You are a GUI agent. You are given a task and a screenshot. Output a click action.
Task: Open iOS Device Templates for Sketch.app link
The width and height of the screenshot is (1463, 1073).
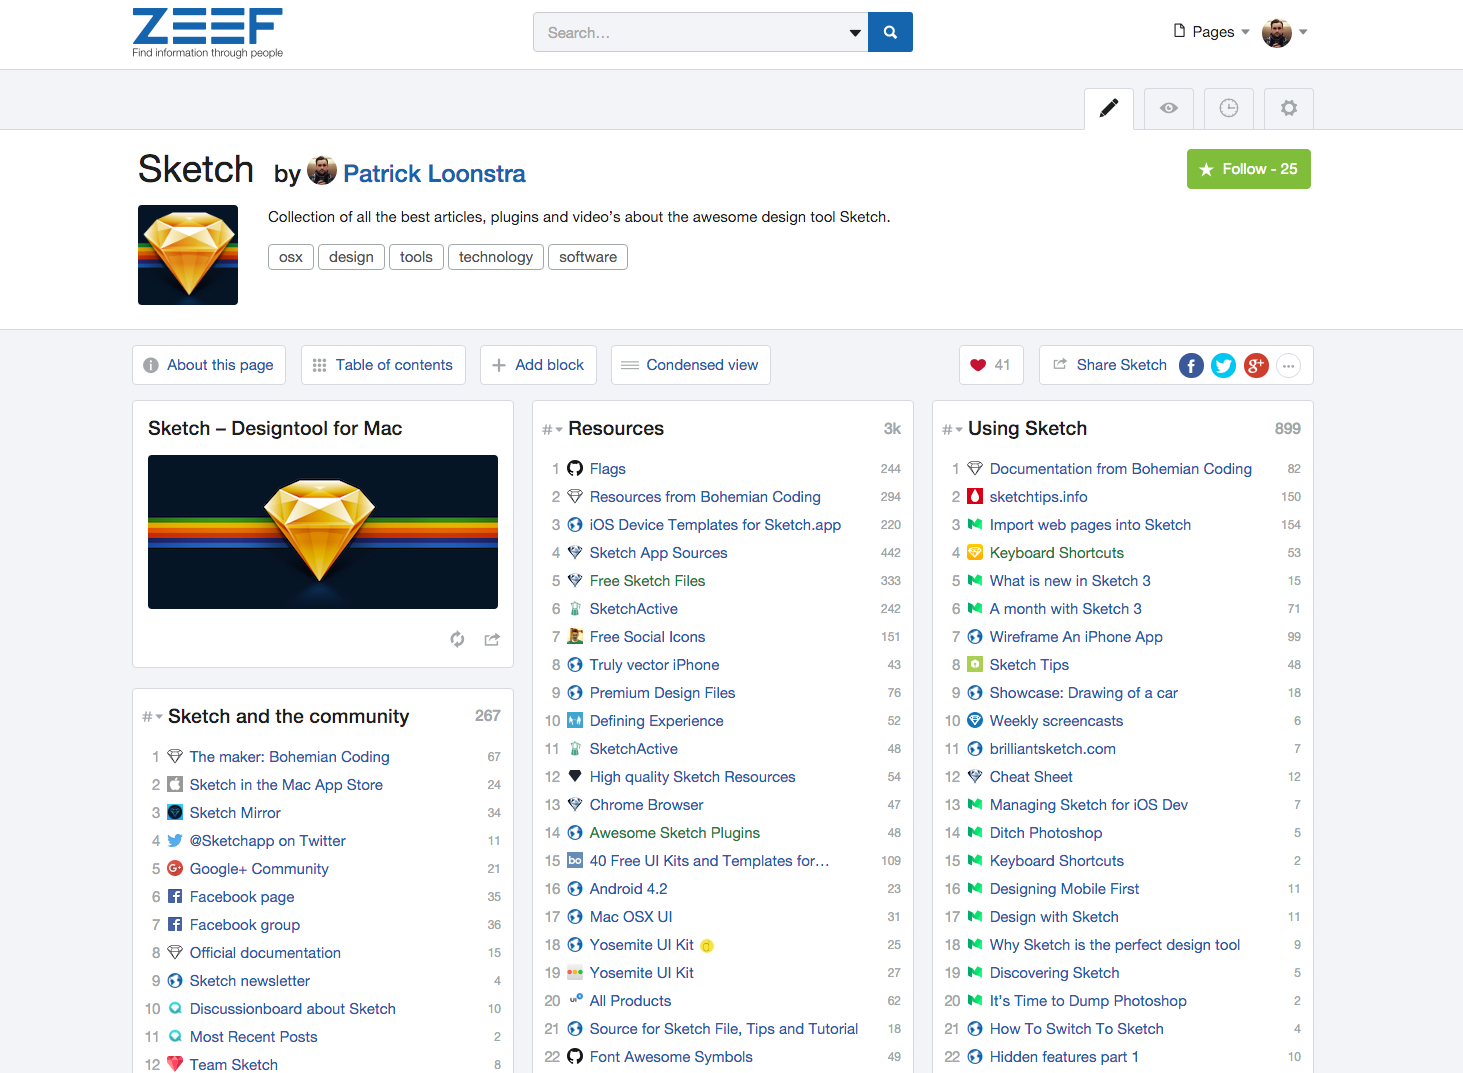point(715,525)
